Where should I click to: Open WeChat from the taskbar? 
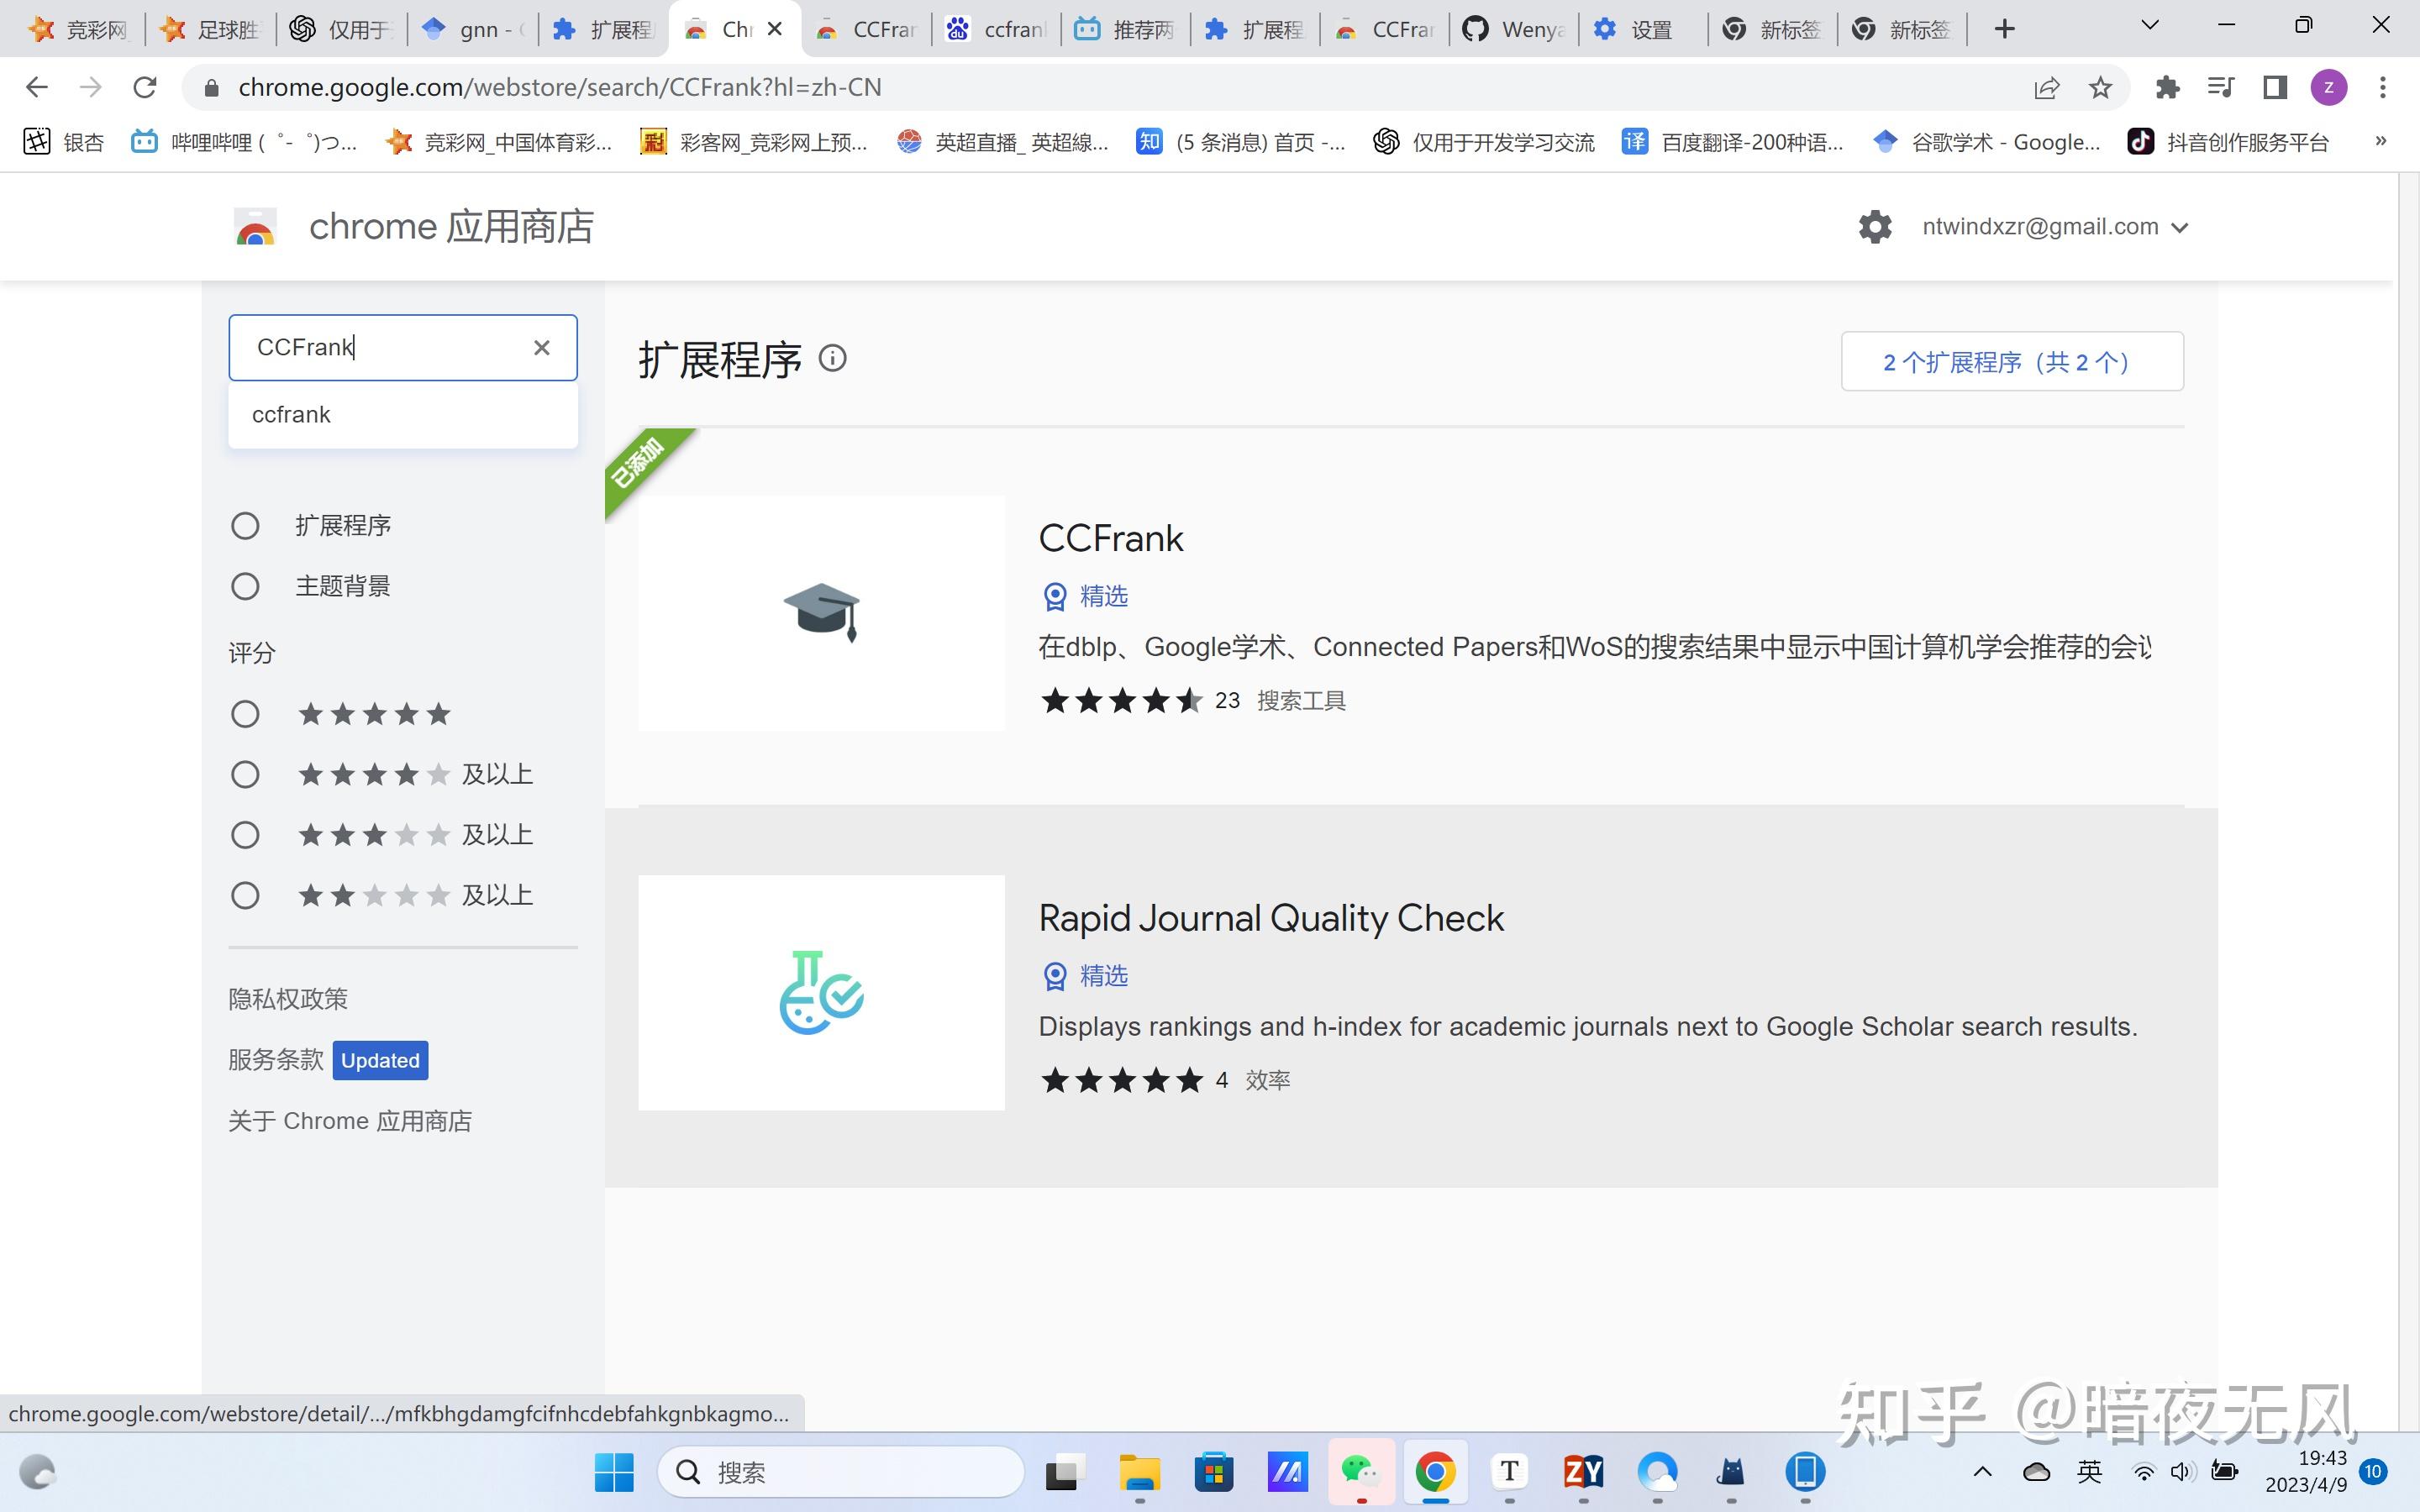1361,1472
